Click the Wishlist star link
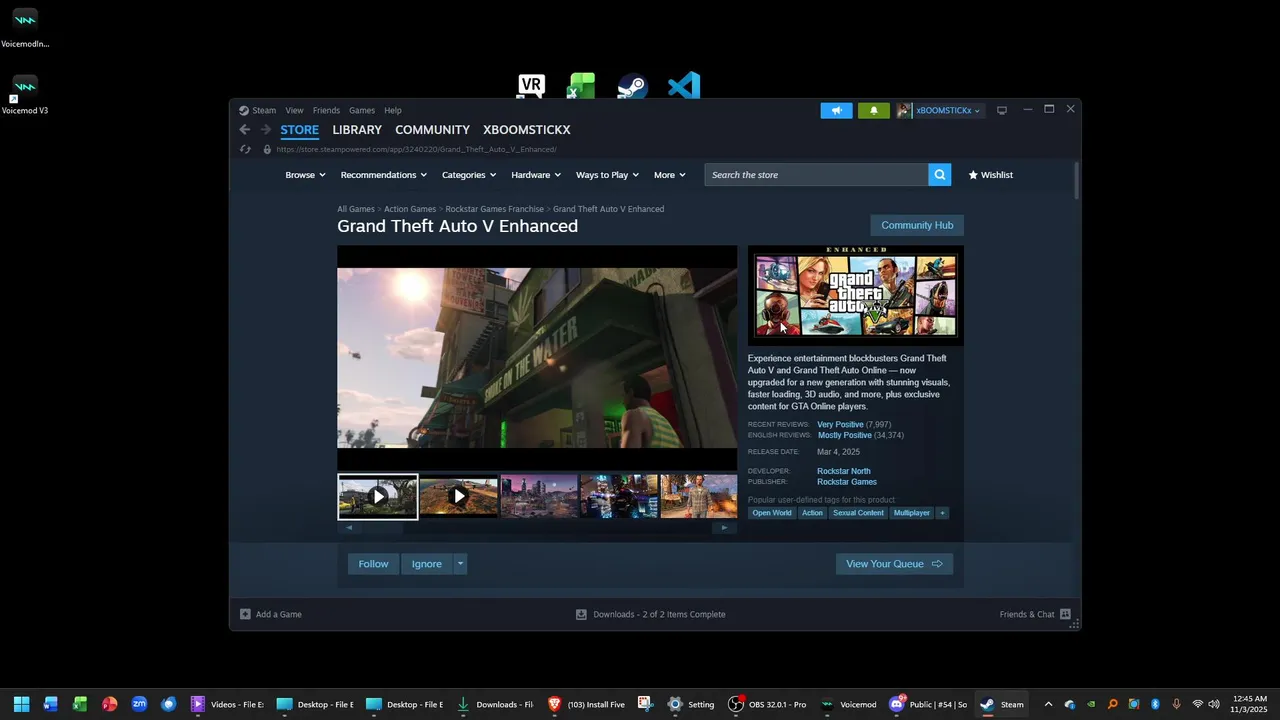This screenshot has height=720, width=1280. click(991, 175)
